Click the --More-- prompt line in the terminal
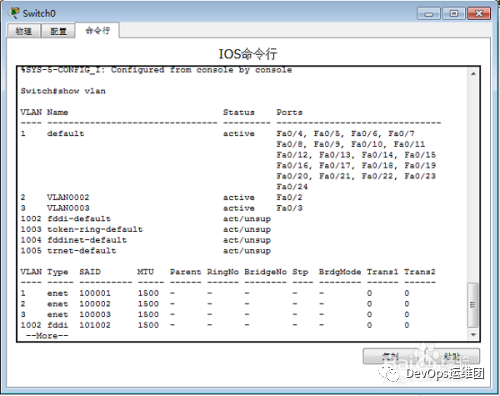500x396 pixels. (47, 336)
